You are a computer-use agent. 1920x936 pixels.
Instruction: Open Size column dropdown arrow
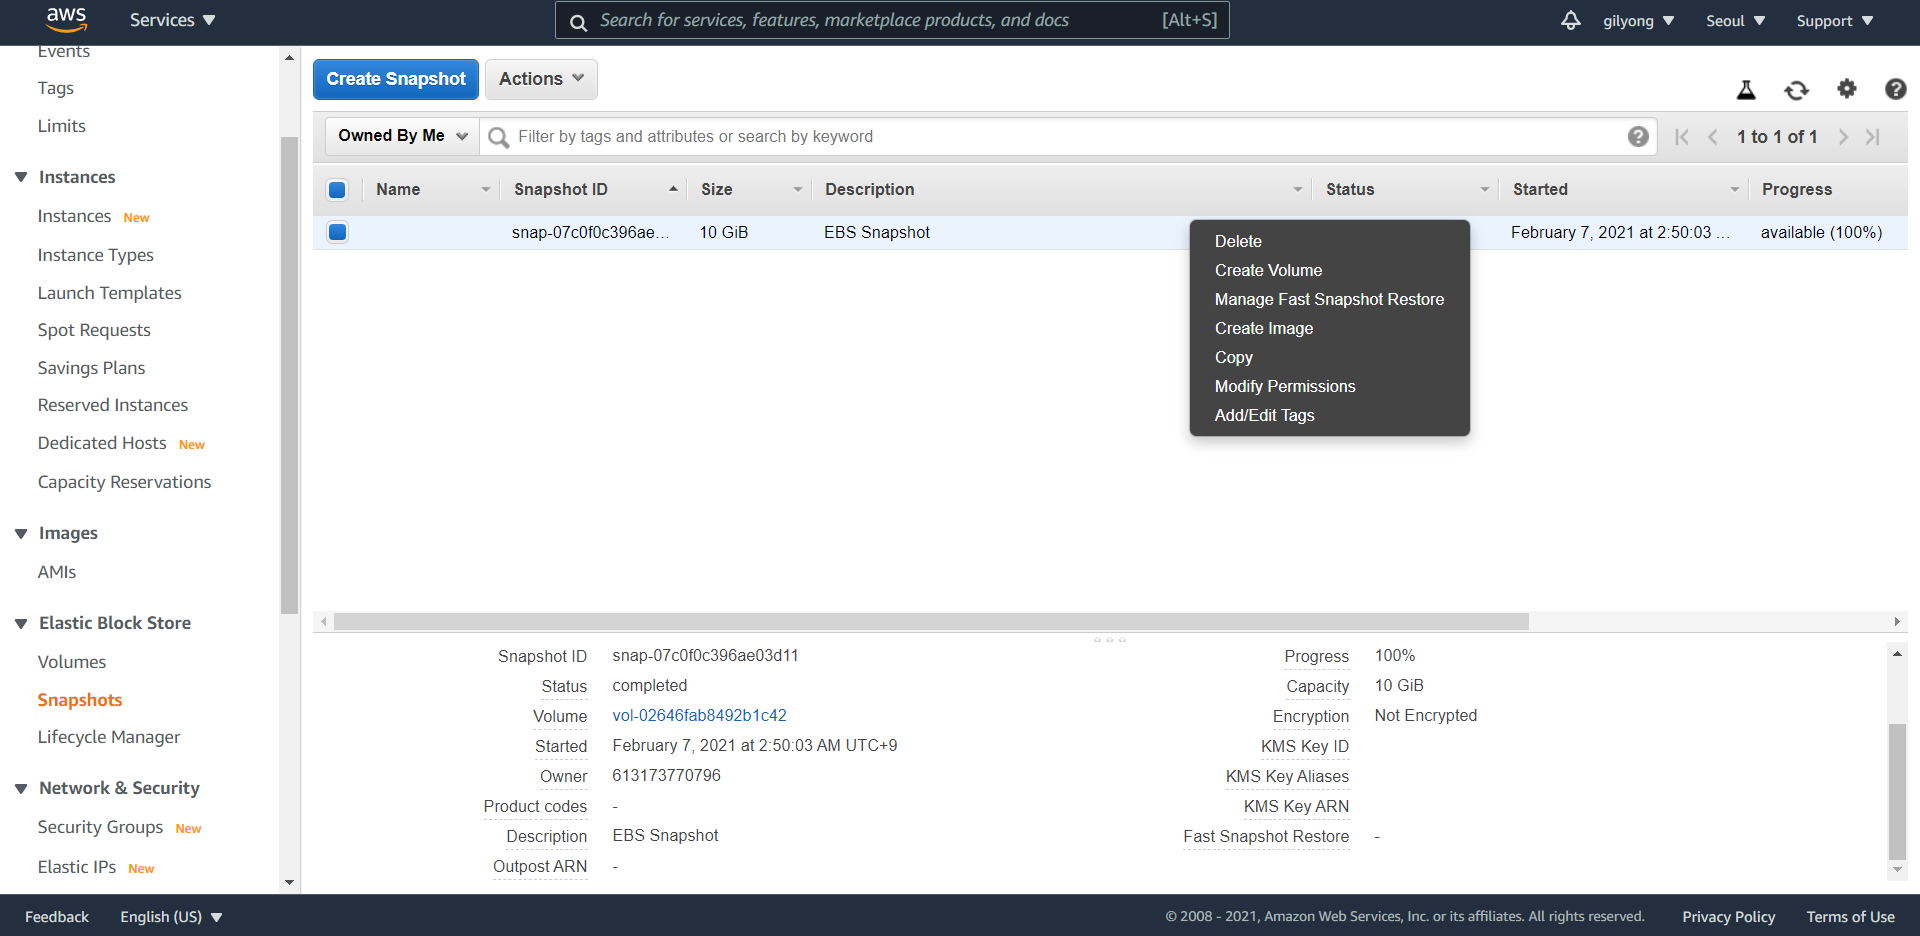pyautogui.click(x=798, y=189)
